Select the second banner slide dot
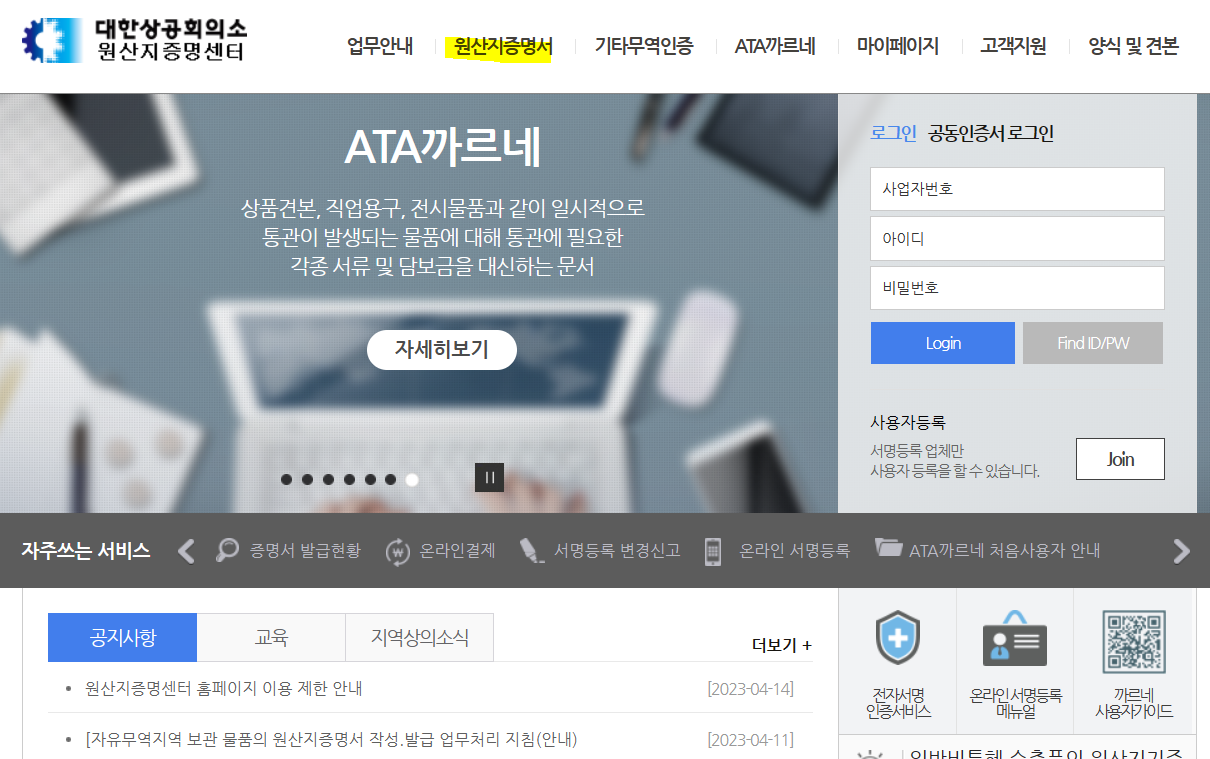Screen dimensions: 1210x759 307,479
